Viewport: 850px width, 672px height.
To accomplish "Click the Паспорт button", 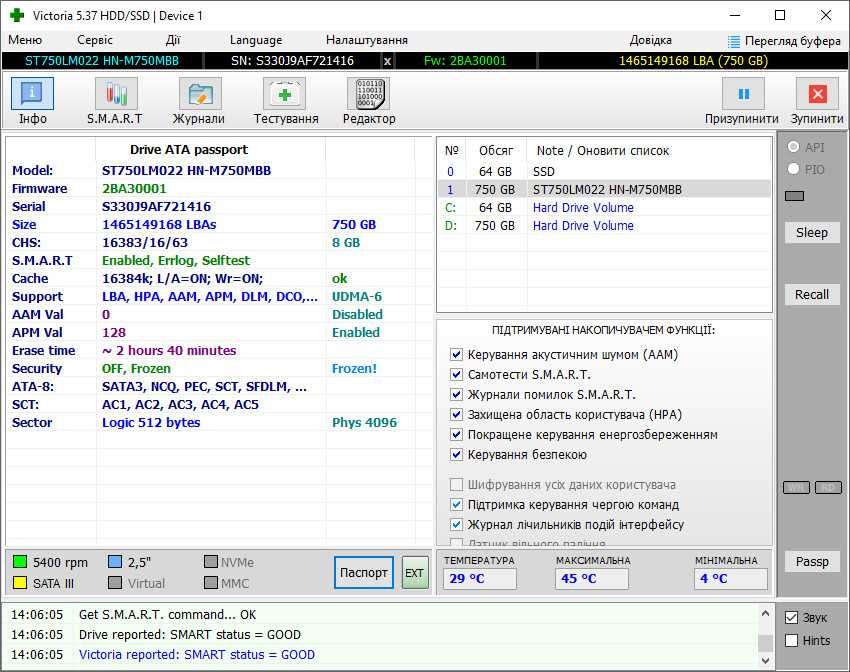I will [364, 573].
